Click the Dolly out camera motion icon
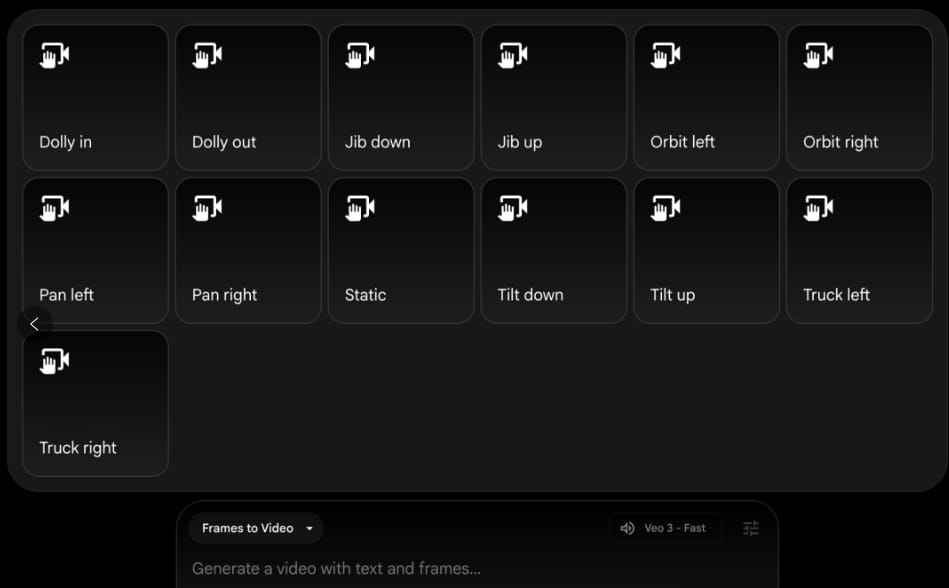The image size is (949, 588). [x=207, y=55]
